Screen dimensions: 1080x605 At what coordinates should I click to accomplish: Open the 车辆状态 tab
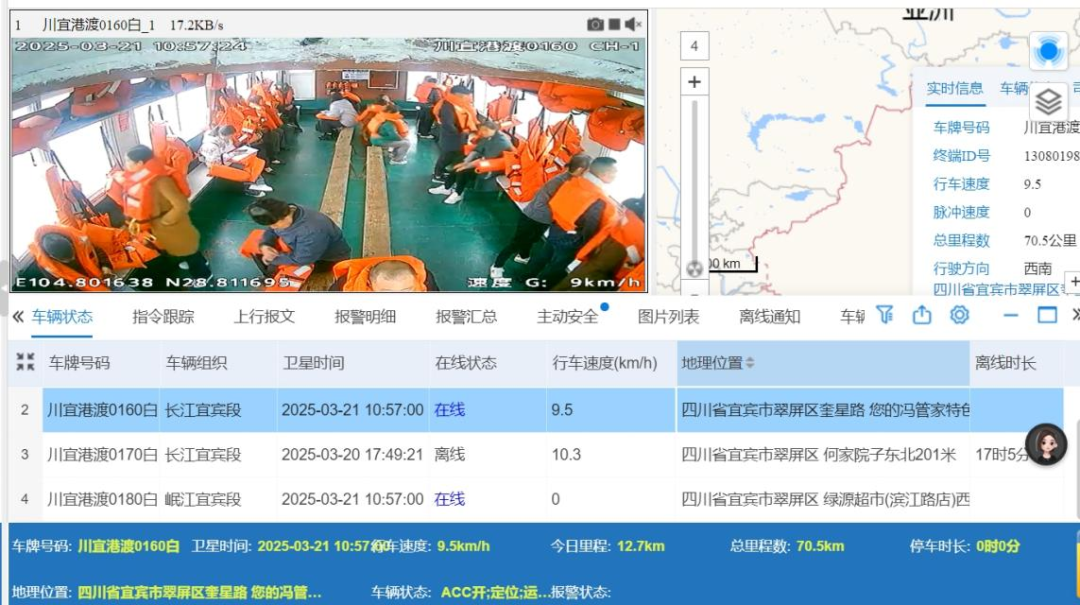62,317
